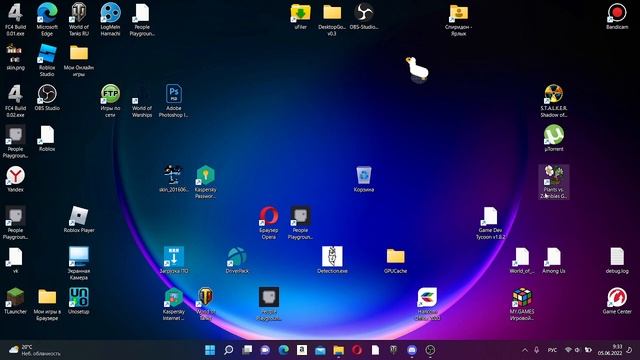
Task: Select the vk file icon
Action: [x=15, y=260]
